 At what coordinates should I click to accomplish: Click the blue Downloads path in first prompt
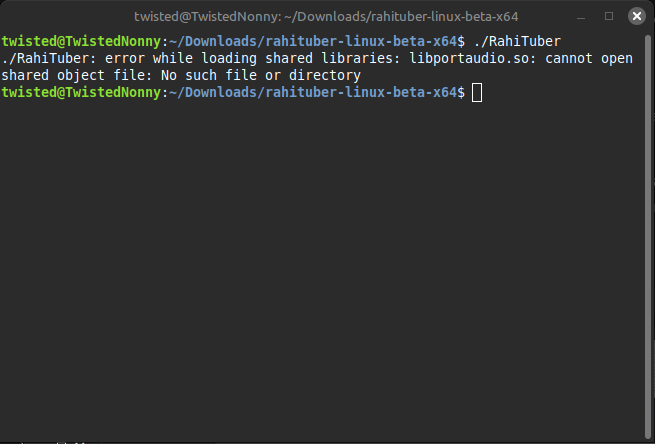click(313, 41)
